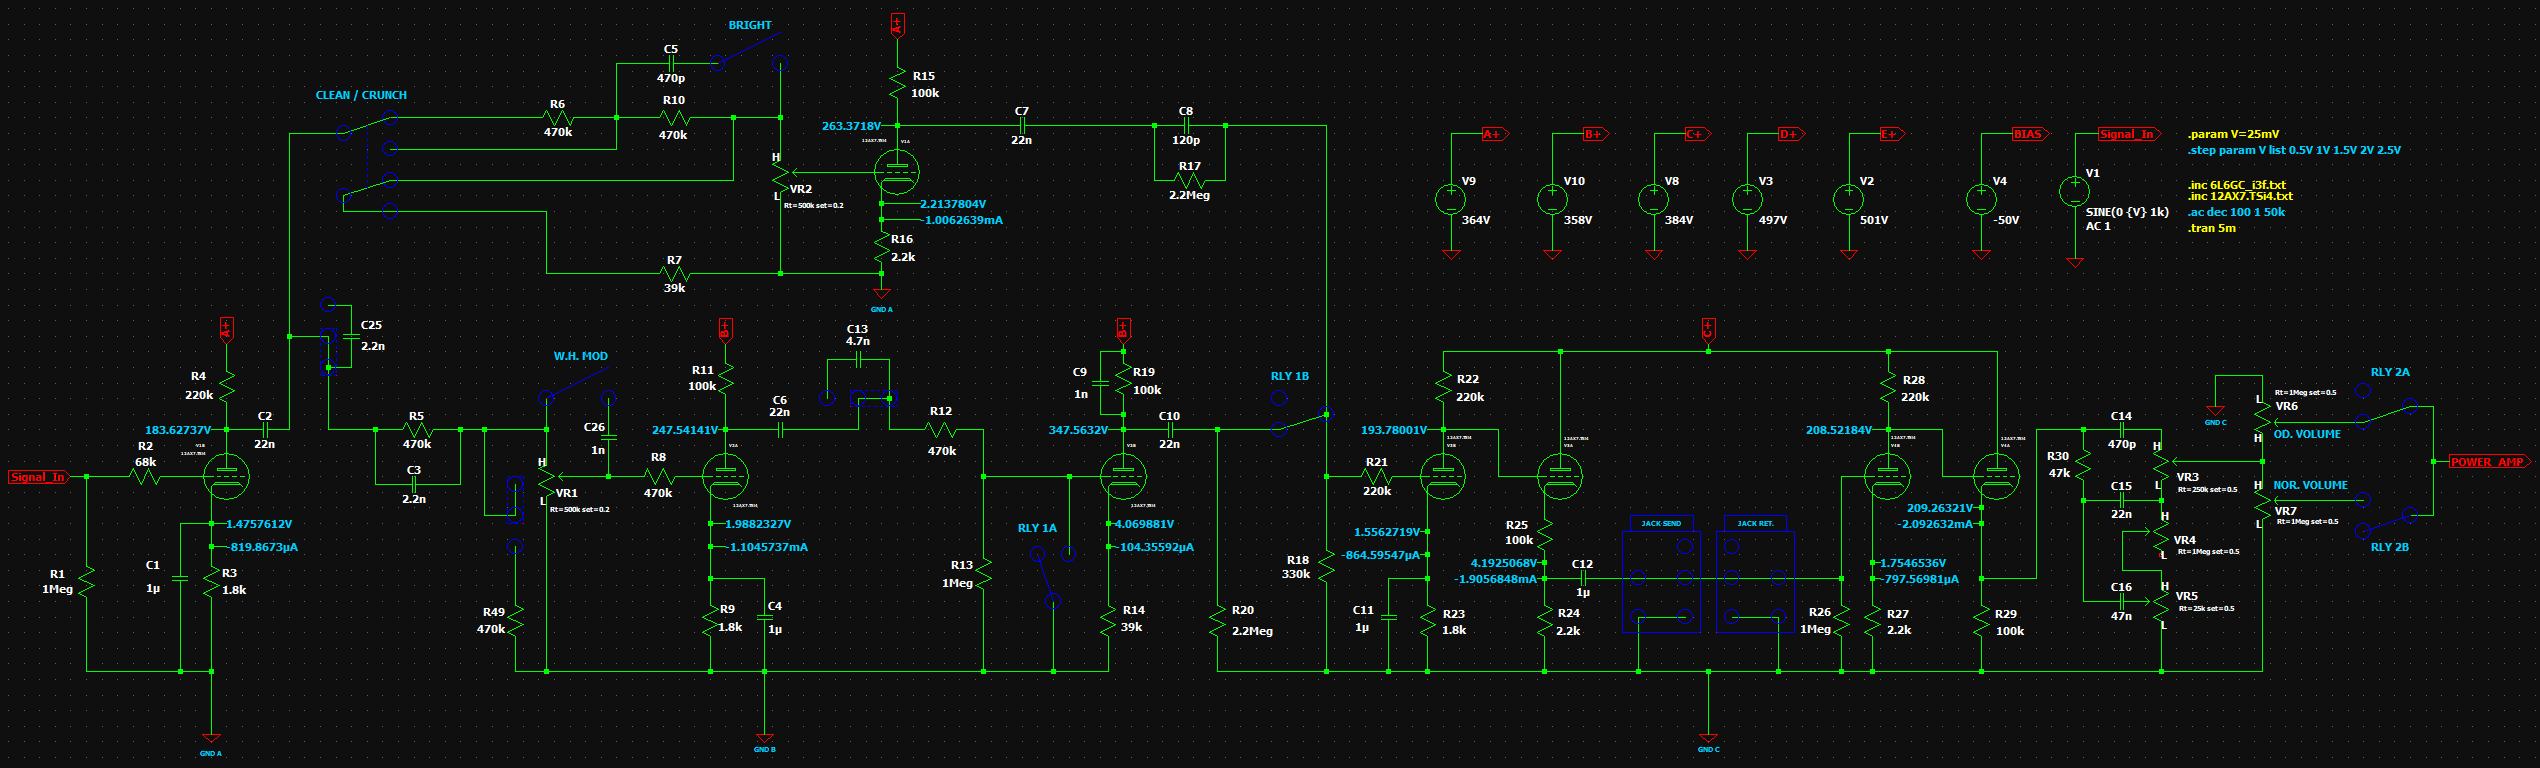Click the GND A ground symbol at bottom left
Viewport: 2540px width, 768px height.
coord(211,739)
